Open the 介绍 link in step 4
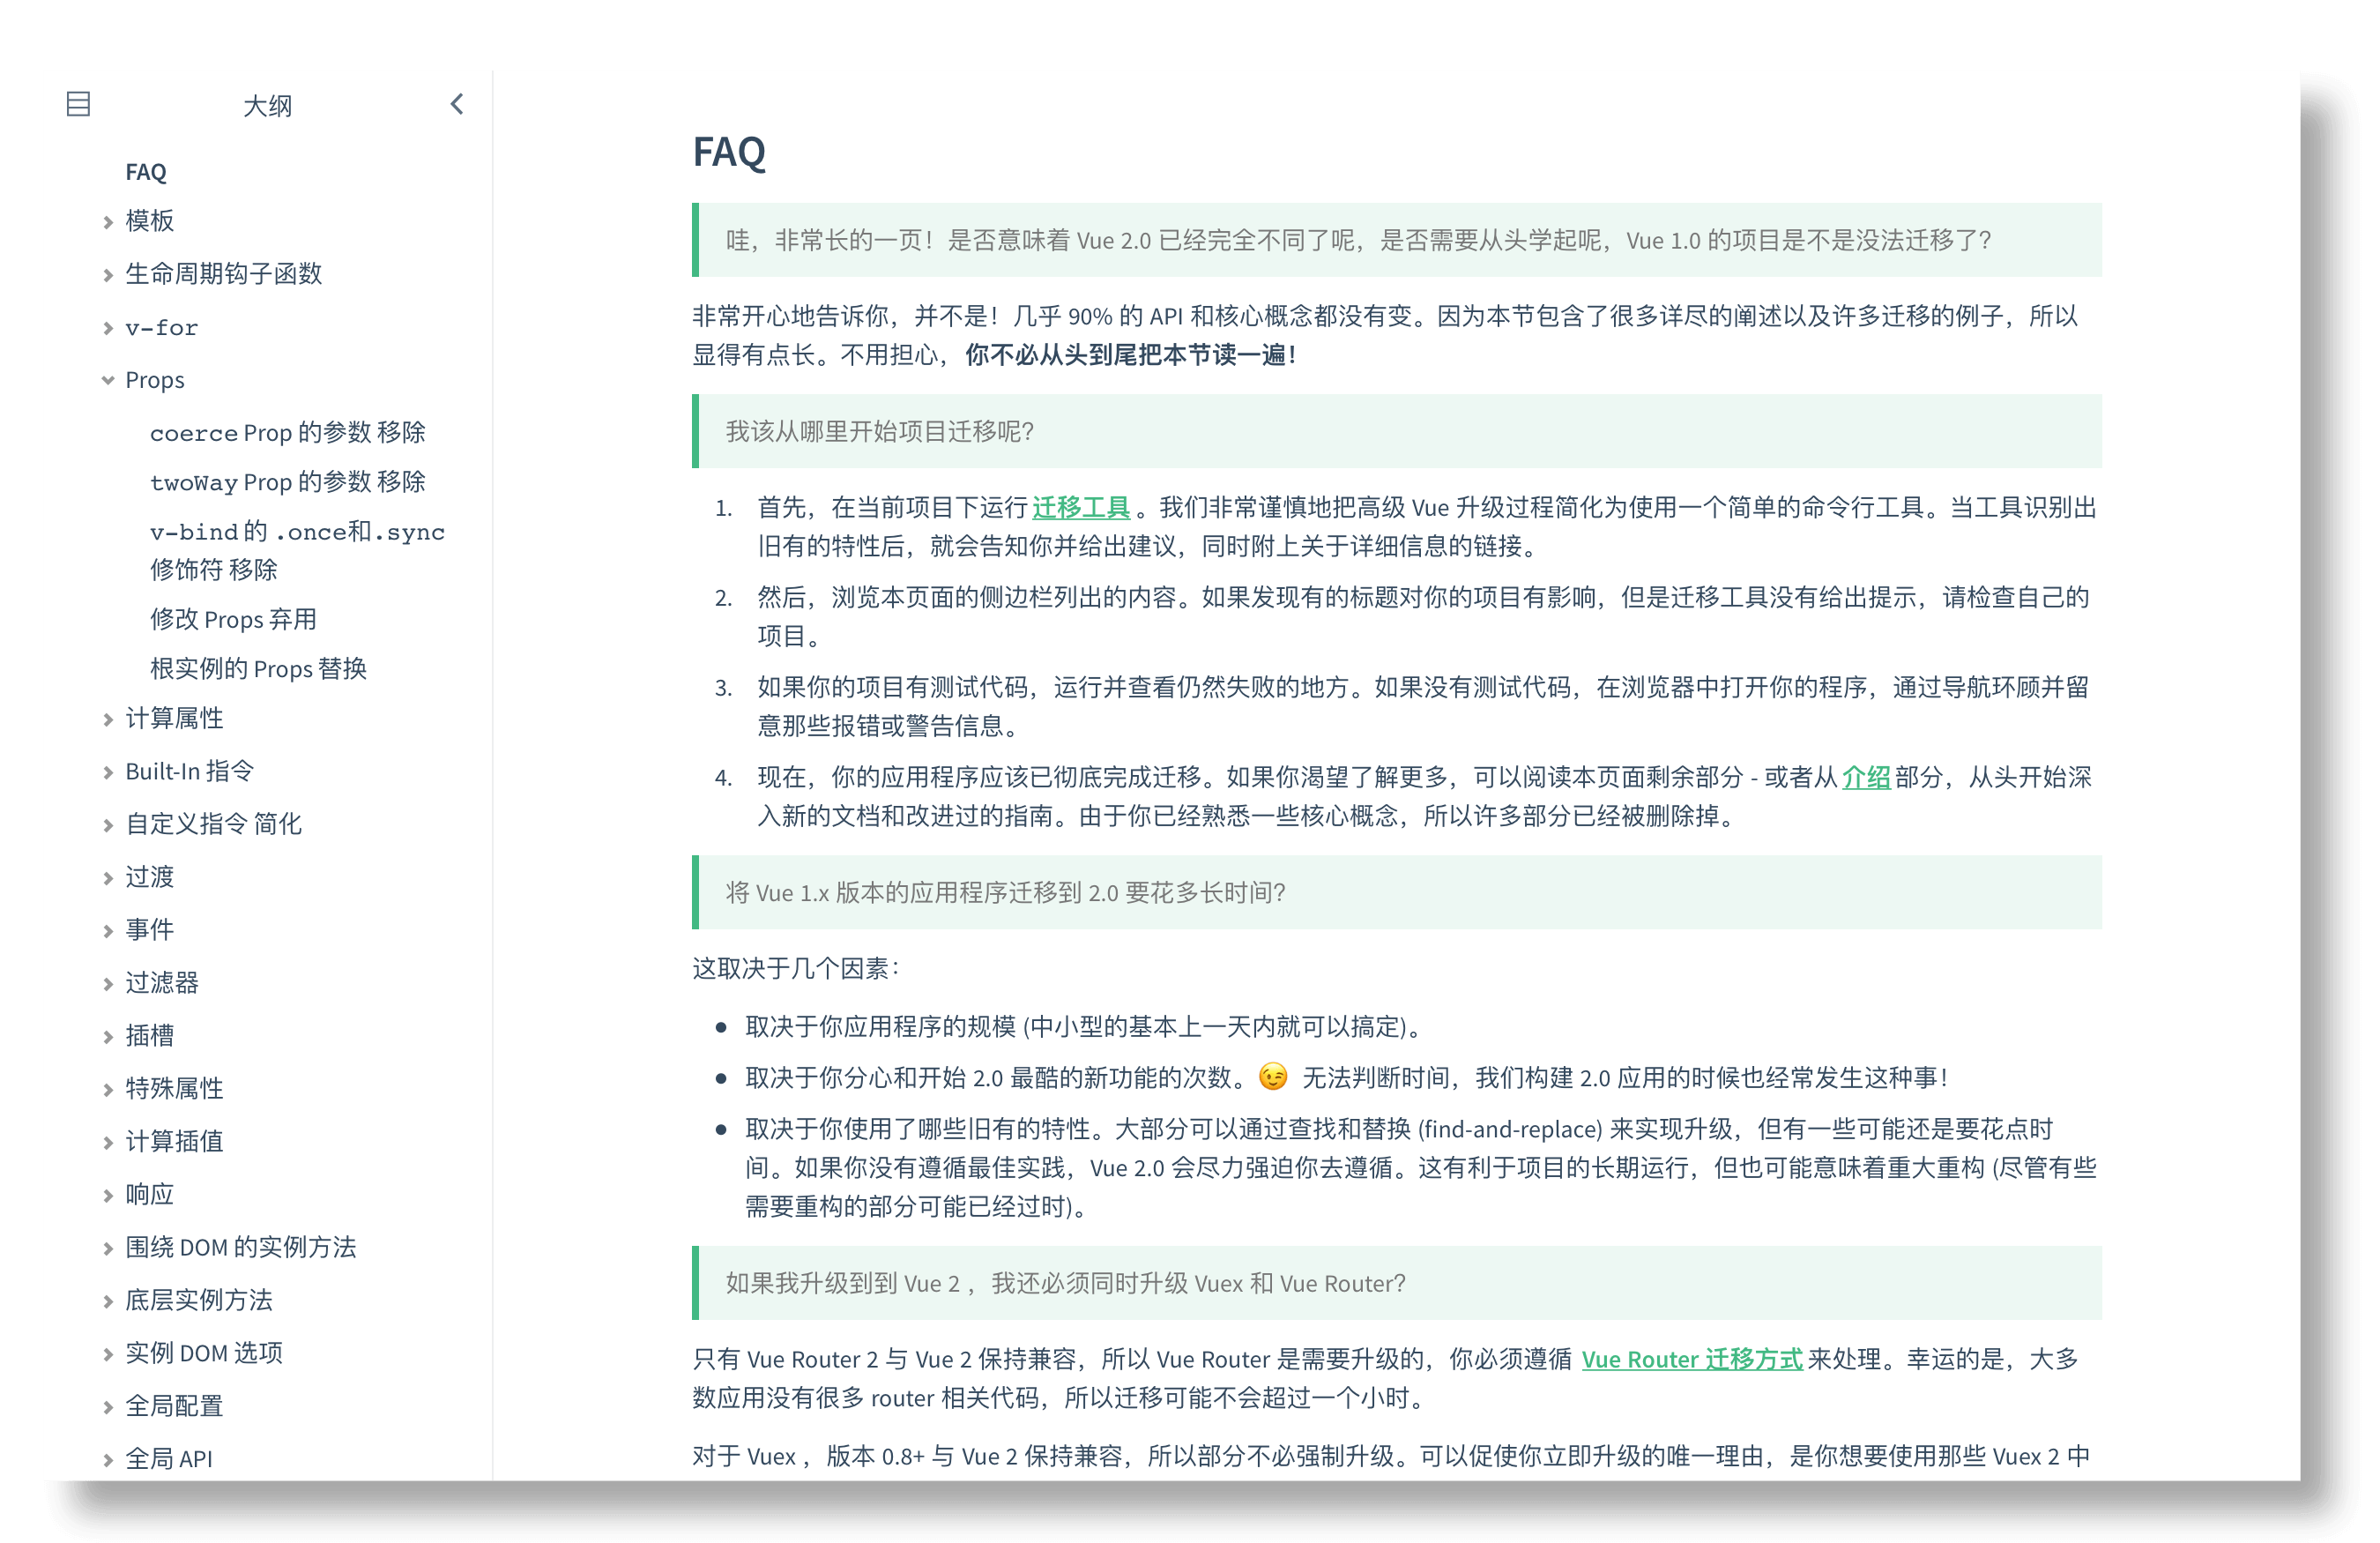 (x=1866, y=778)
